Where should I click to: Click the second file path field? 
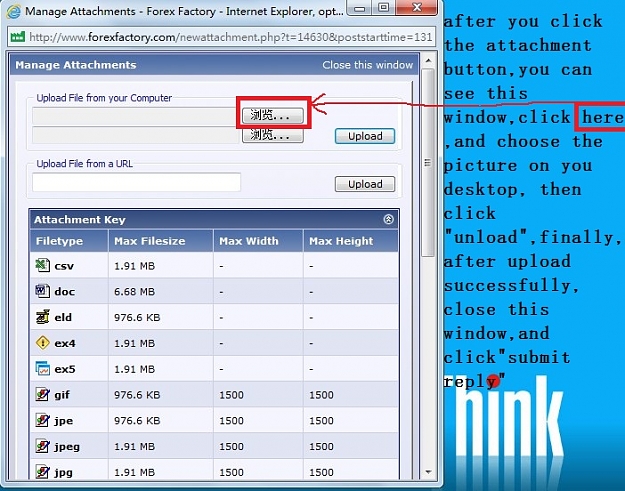(137, 135)
